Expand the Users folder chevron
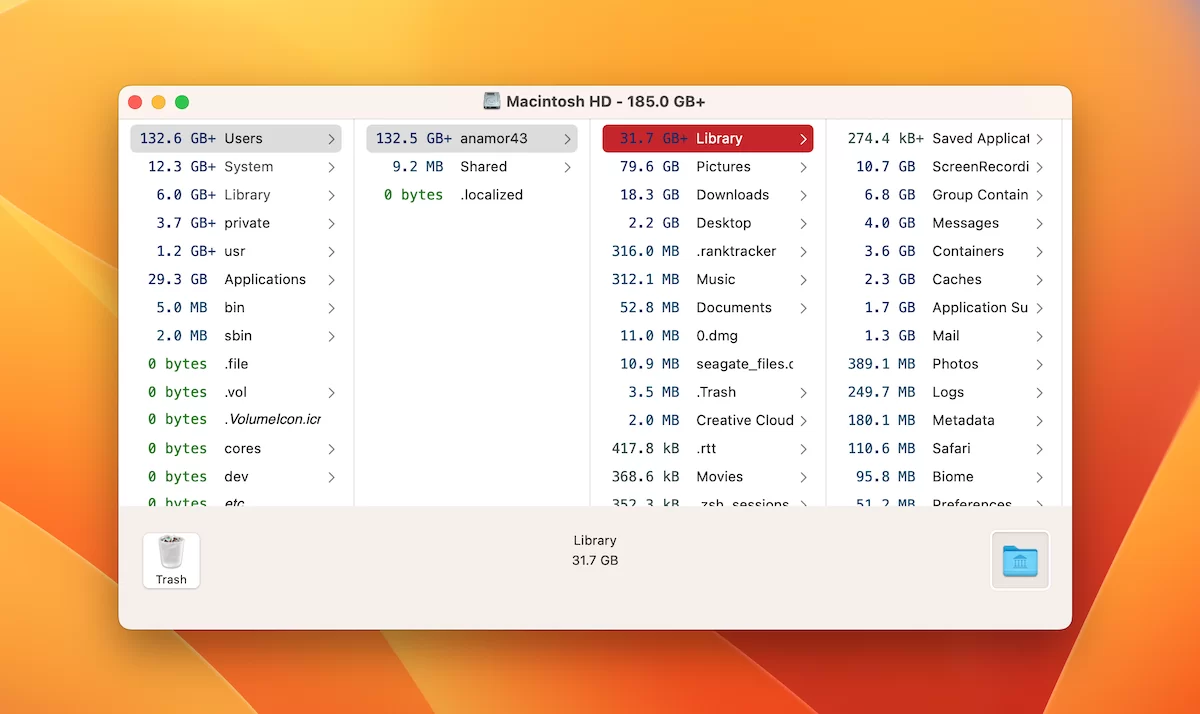The width and height of the screenshot is (1200, 714). [x=331, y=139]
